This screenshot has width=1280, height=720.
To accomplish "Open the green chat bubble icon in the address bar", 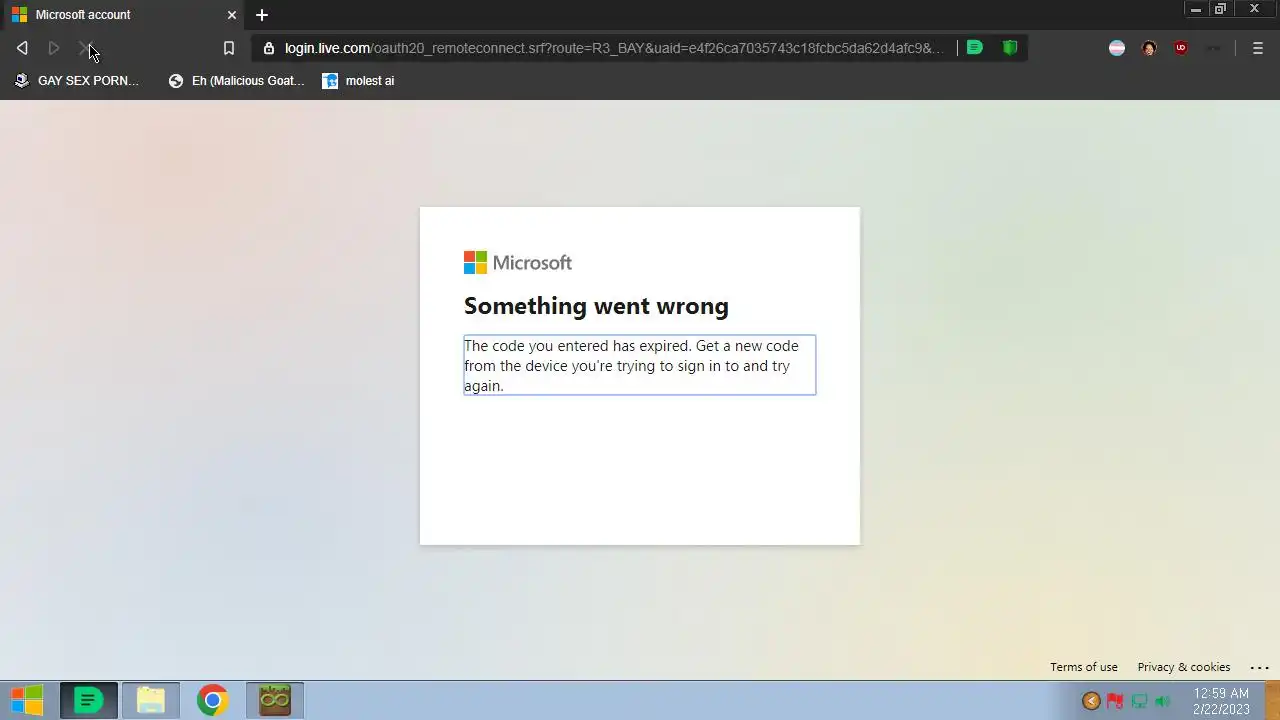I will pyautogui.click(x=975, y=47).
